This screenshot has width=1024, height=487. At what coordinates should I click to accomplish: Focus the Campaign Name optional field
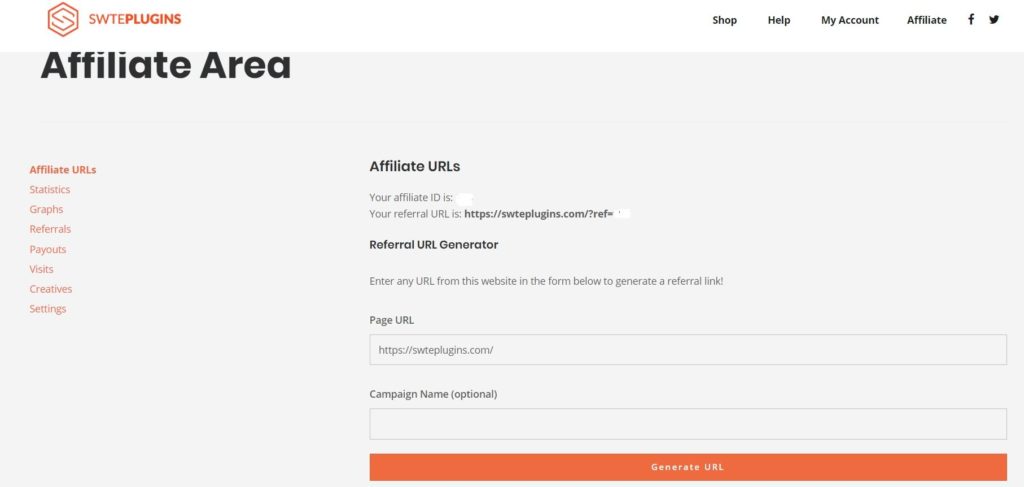pos(688,424)
